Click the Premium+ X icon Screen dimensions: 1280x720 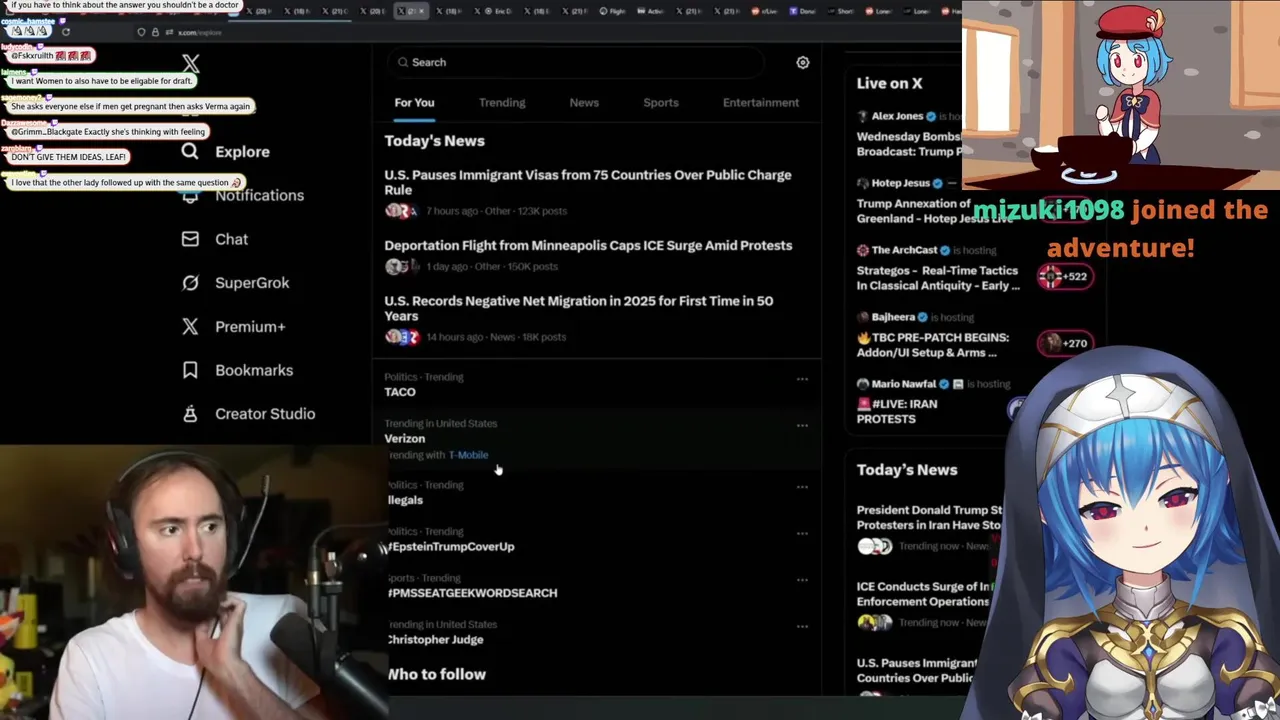190,327
